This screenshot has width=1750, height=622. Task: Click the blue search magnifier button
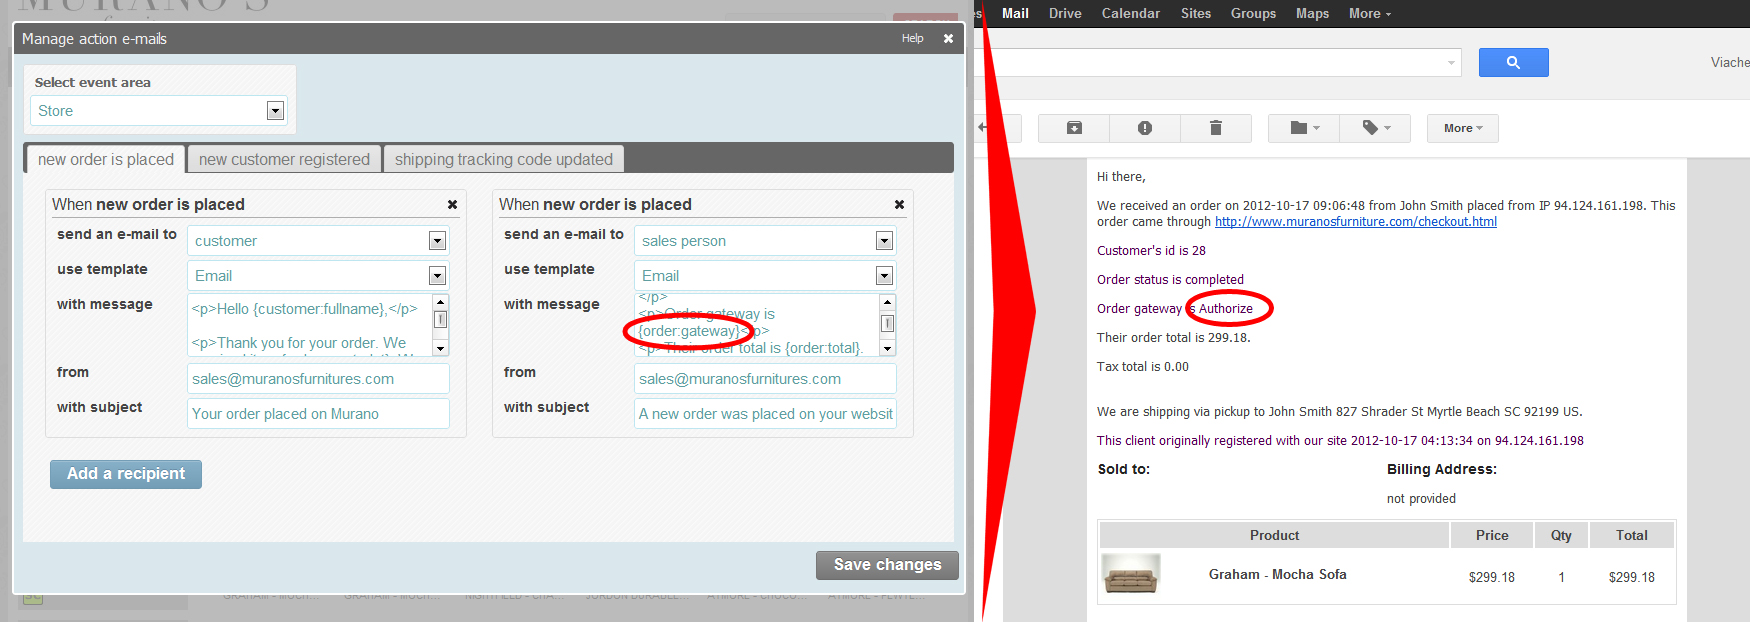click(x=1513, y=63)
